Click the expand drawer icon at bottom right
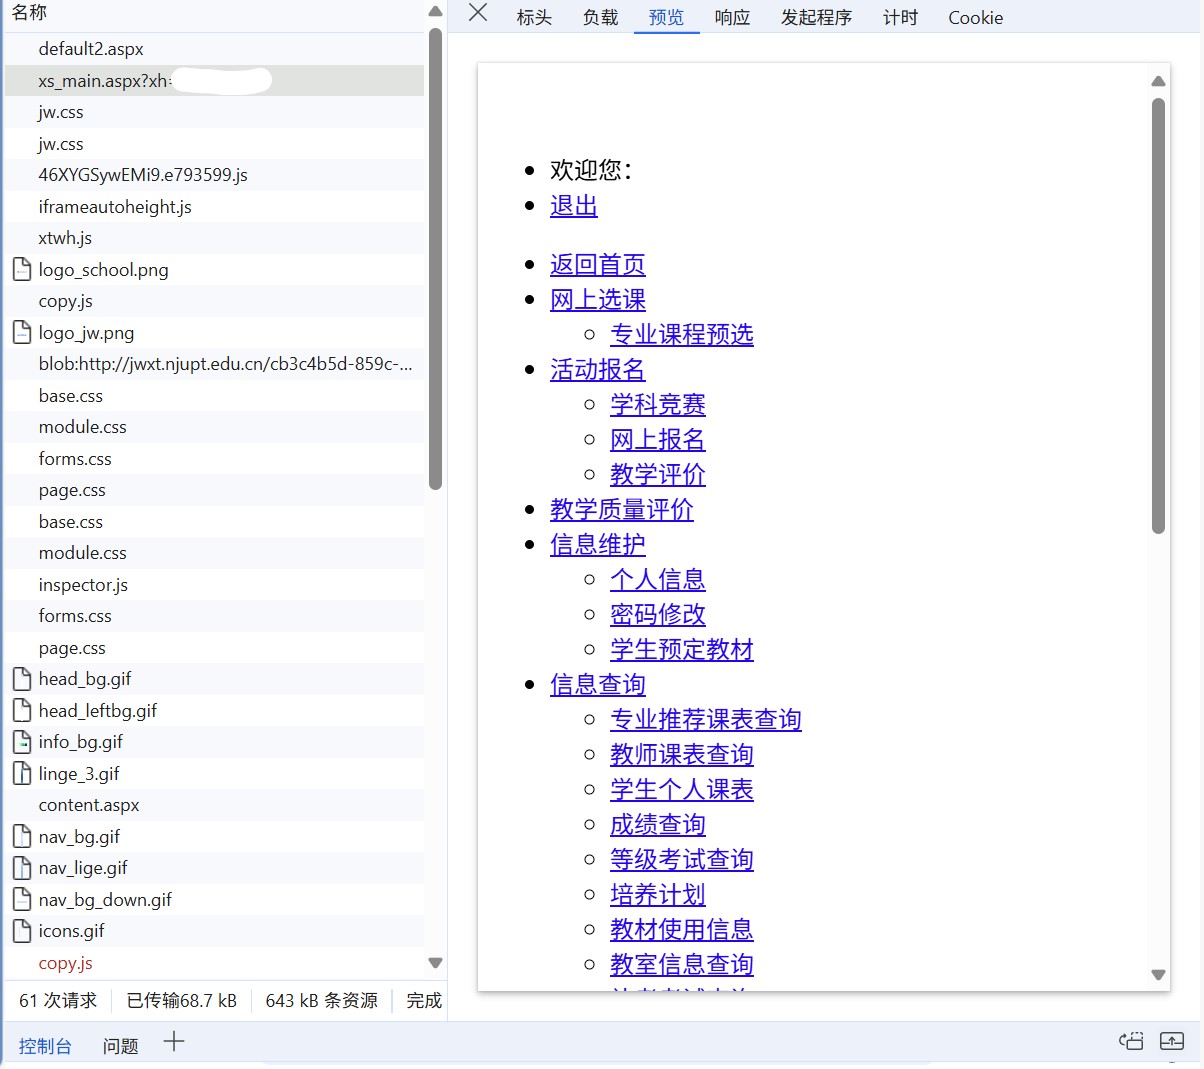Screen dimensions: 1204x1069 click(x=1171, y=1042)
